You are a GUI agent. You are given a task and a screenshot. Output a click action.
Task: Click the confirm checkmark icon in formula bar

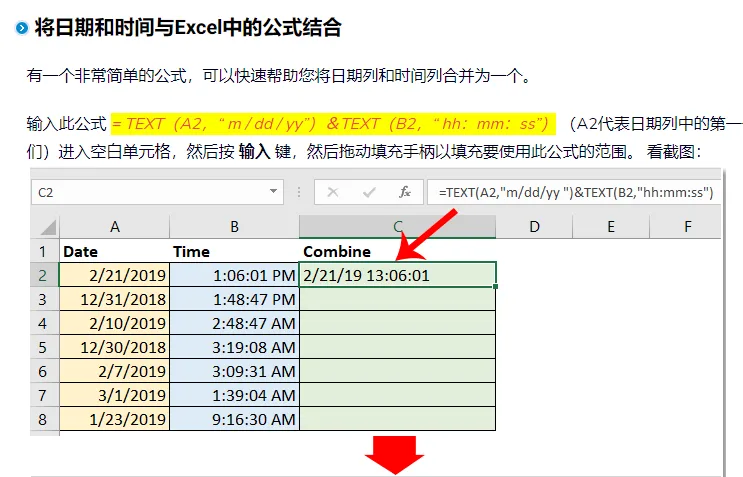point(369,192)
